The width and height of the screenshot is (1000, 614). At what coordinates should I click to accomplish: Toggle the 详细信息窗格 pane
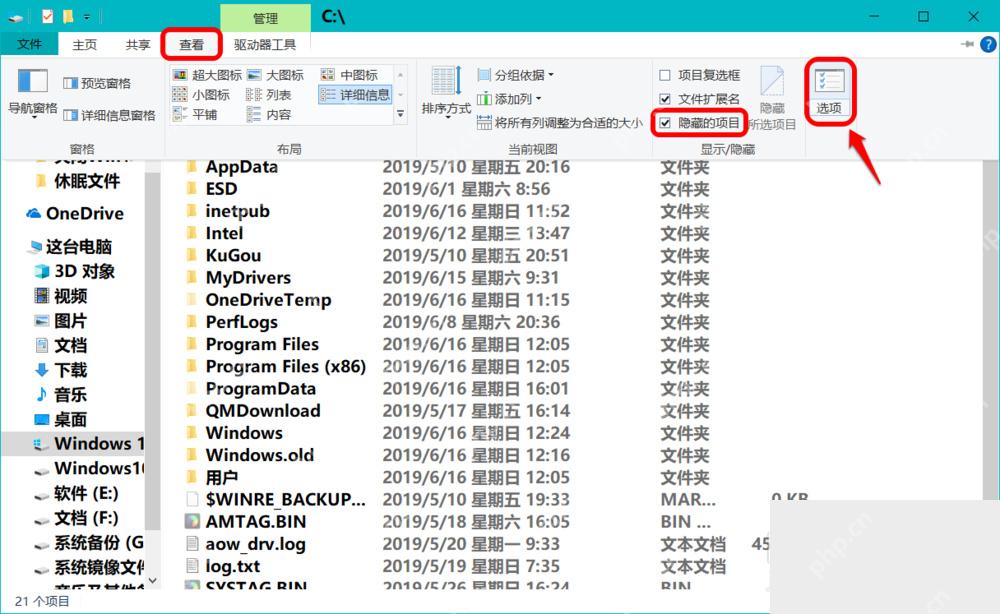point(109,115)
